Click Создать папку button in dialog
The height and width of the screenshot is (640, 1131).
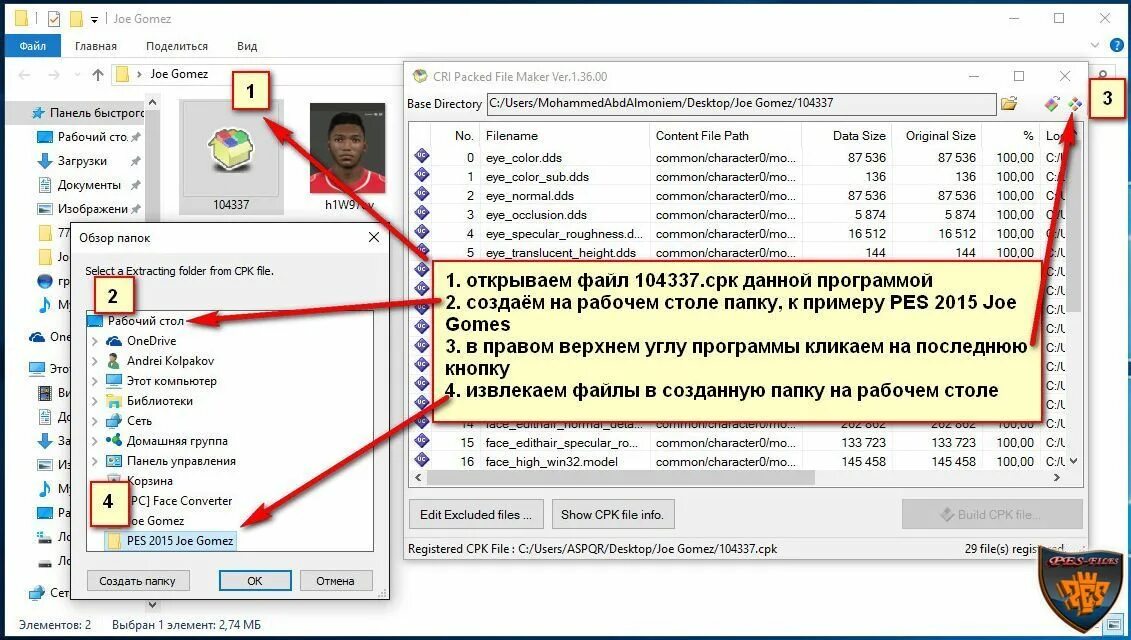pyautogui.click(x=138, y=580)
